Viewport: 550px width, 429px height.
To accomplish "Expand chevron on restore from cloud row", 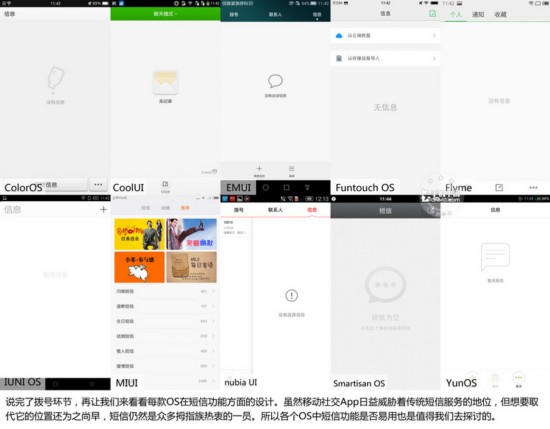I will pos(434,36).
